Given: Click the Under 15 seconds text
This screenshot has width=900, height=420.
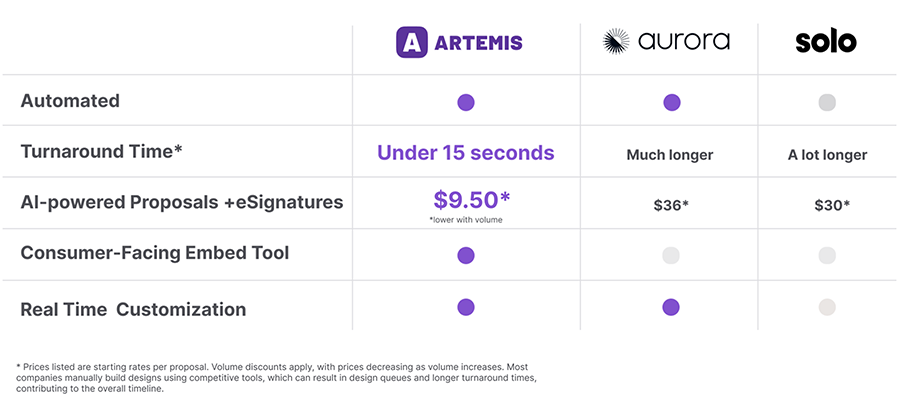Looking at the screenshot, I should 465,153.
